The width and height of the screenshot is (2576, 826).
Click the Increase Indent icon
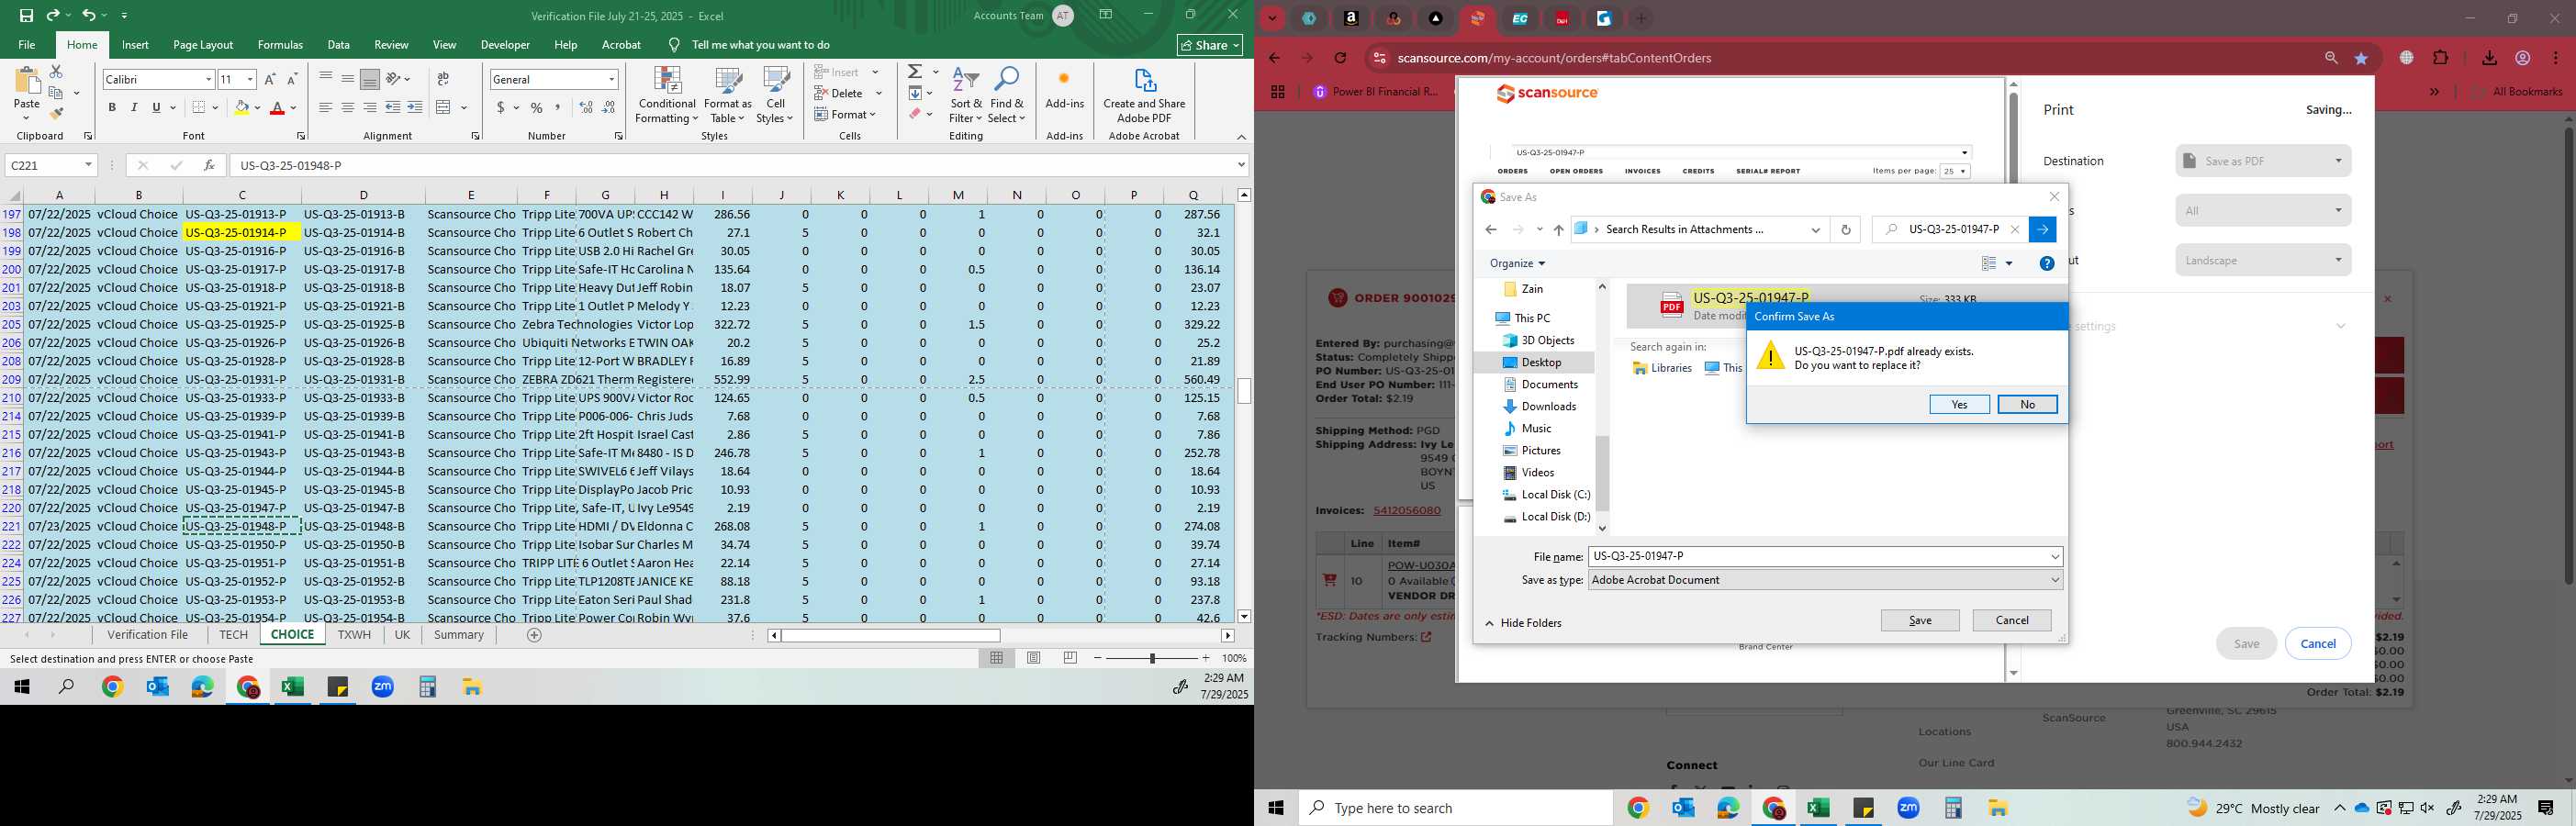tap(415, 107)
